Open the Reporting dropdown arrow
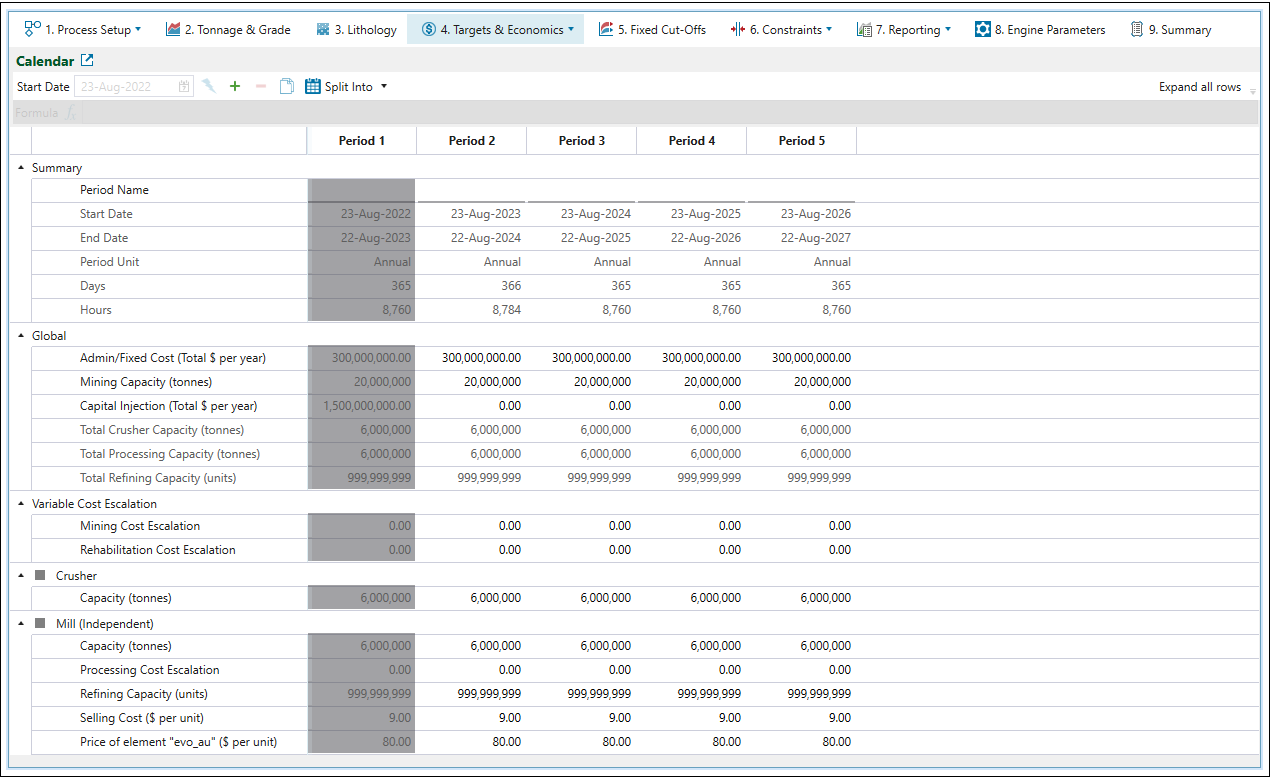This screenshot has height=780, width=1272. [x=947, y=30]
